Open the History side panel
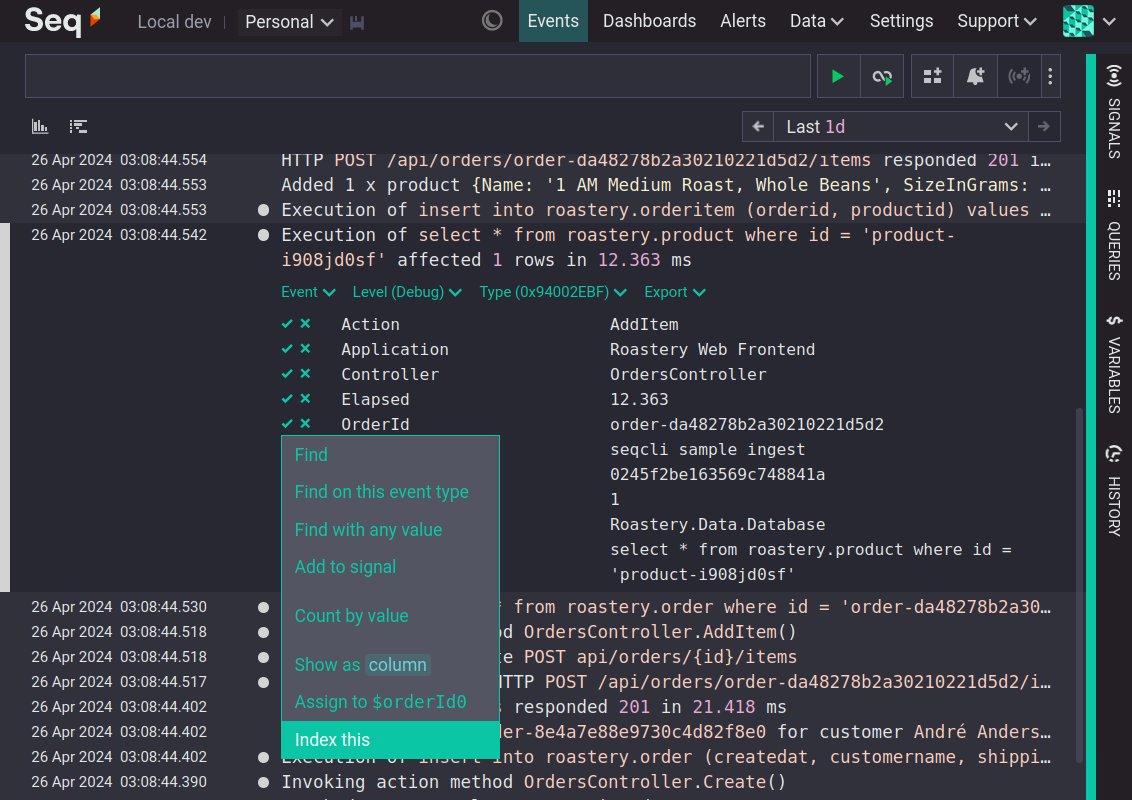Image resolution: width=1132 pixels, height=800 pixels. (x=1114, y=490)
